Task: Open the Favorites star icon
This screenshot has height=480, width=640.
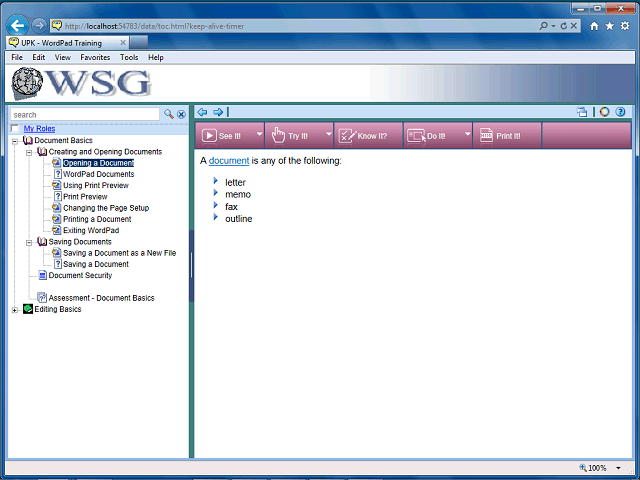Action: click(x=609, y=26)
